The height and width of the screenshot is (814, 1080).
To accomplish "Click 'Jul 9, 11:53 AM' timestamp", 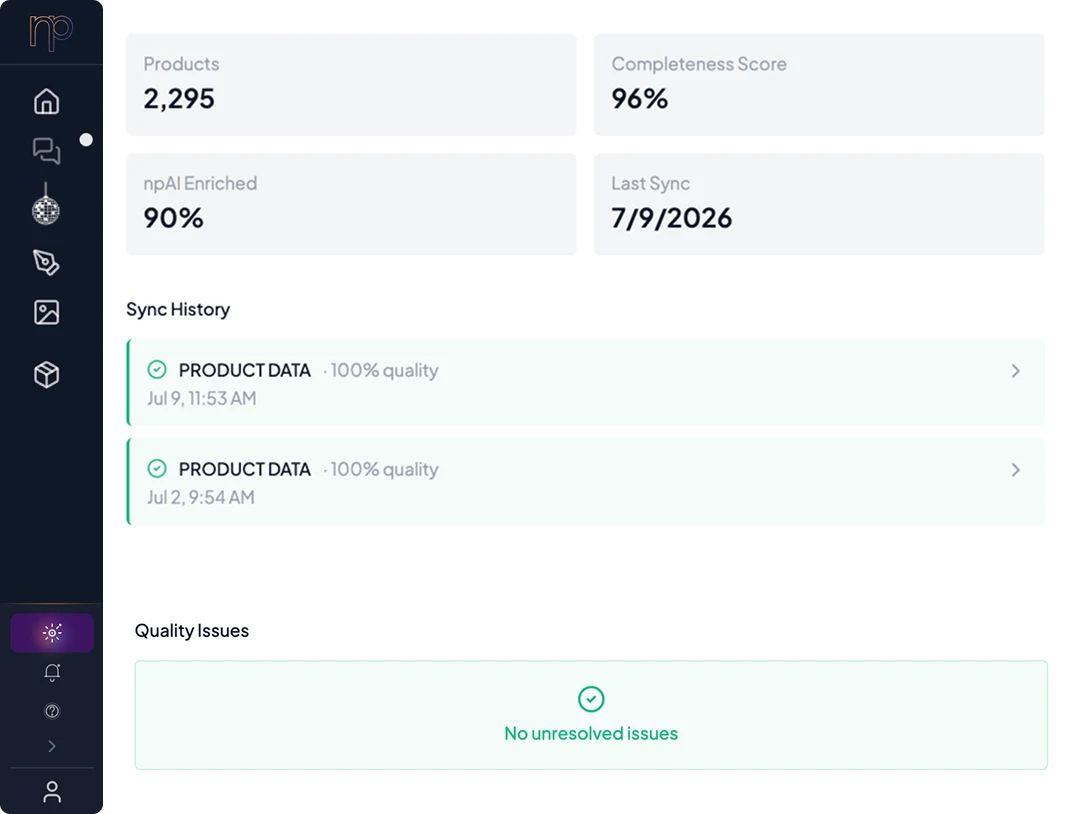I will click(201, 399).
